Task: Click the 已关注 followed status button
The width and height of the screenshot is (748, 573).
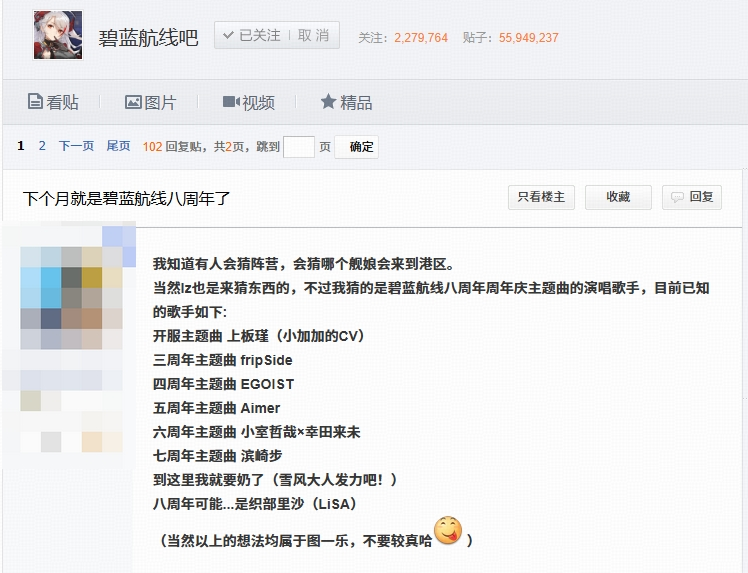Action: [252, 35]
